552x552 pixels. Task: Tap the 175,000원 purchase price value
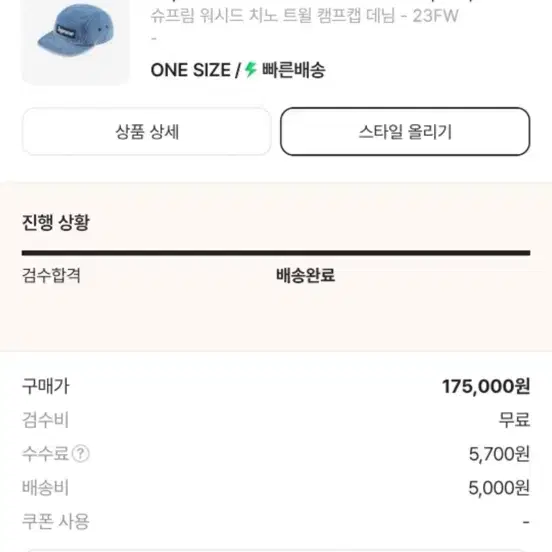tap(486, 386)
